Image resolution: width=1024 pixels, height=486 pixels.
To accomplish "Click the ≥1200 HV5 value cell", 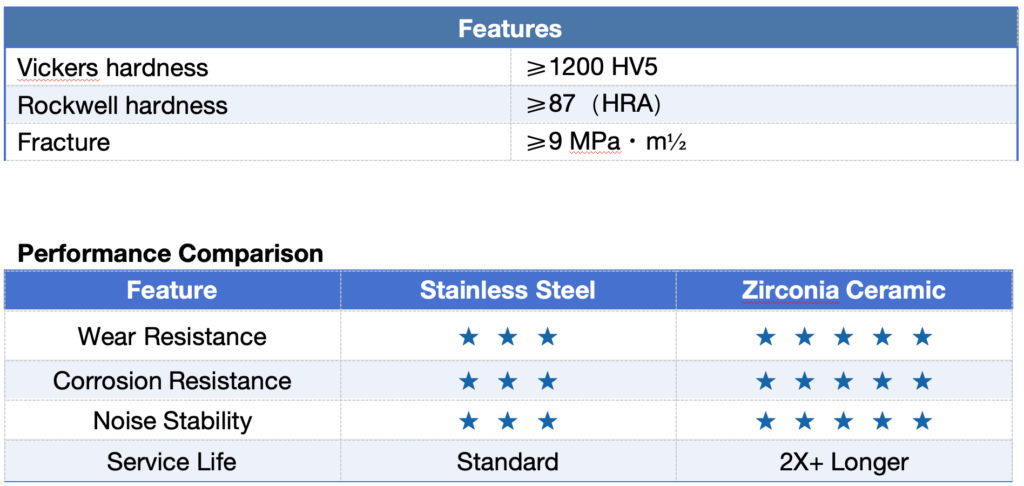I will pos(764,67).
